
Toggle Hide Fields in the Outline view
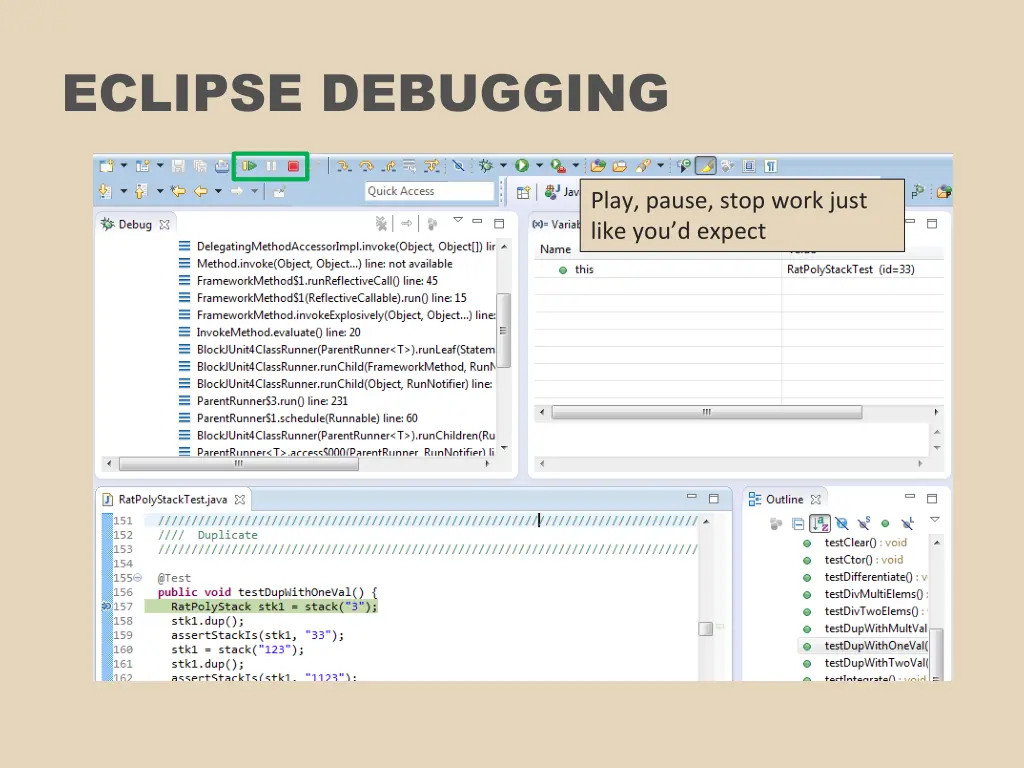coord(842,523)
